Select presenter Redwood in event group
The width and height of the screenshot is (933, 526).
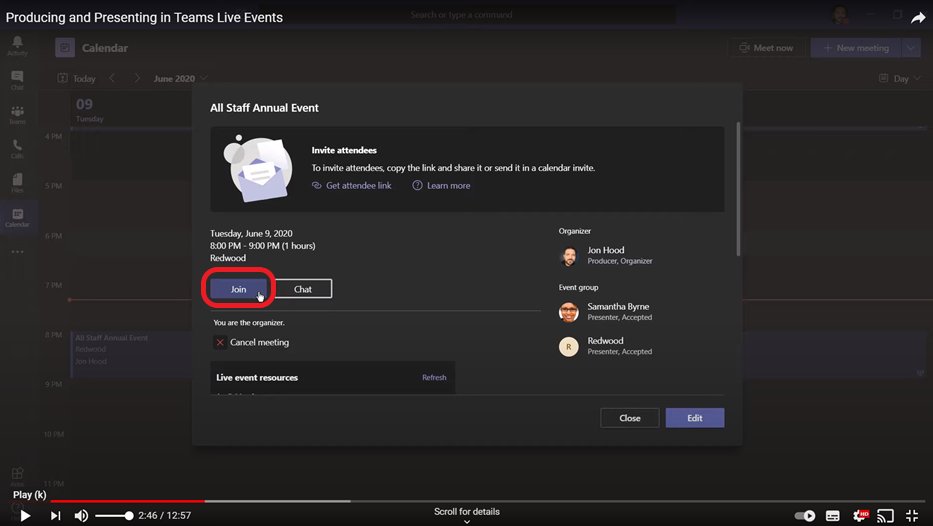click(x=606, y=346)
